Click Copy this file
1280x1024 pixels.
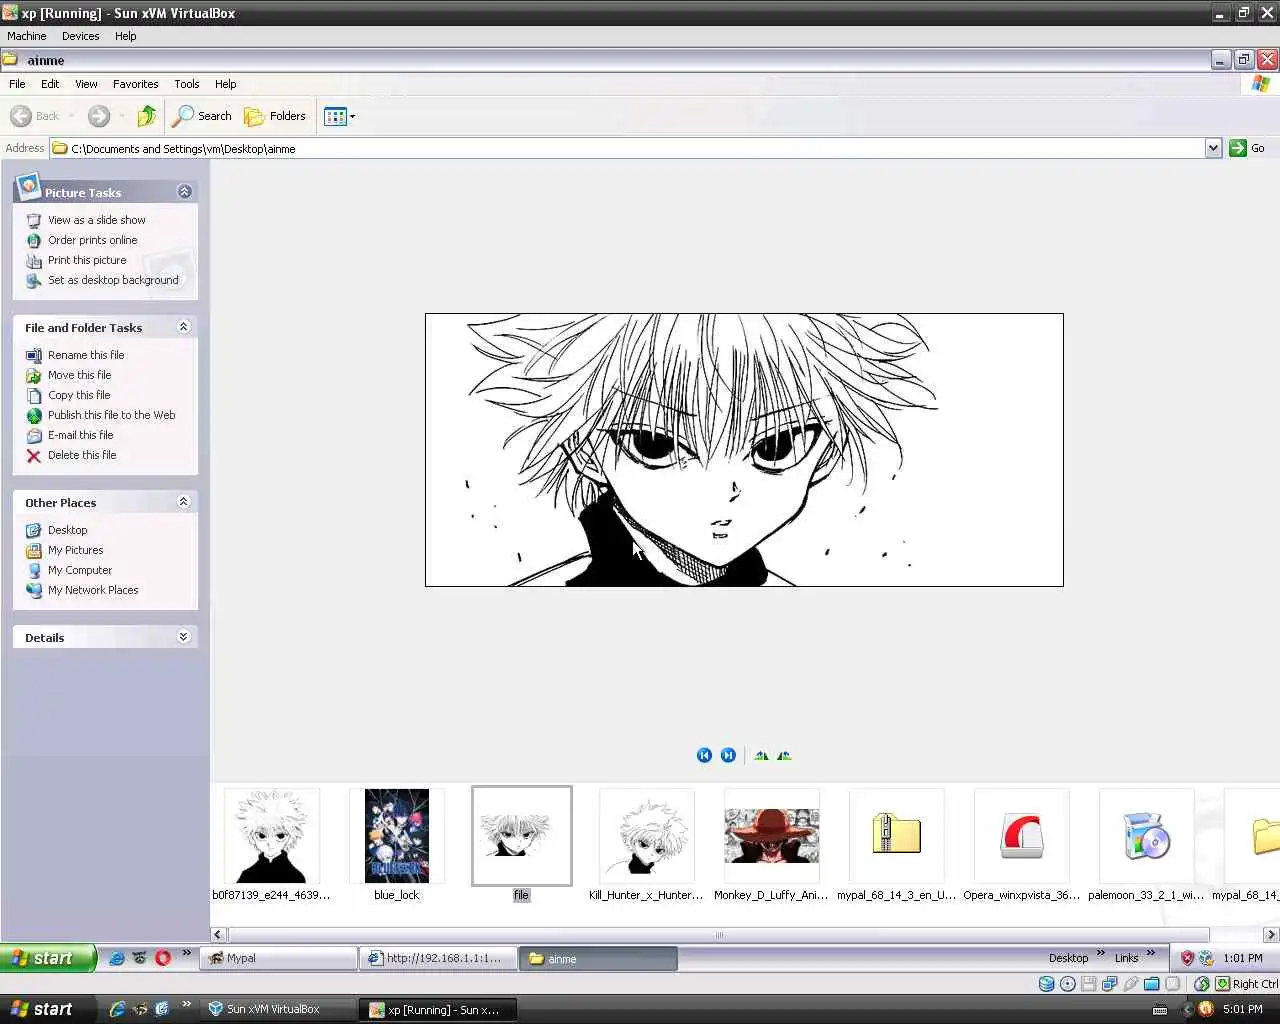point(79,395)
